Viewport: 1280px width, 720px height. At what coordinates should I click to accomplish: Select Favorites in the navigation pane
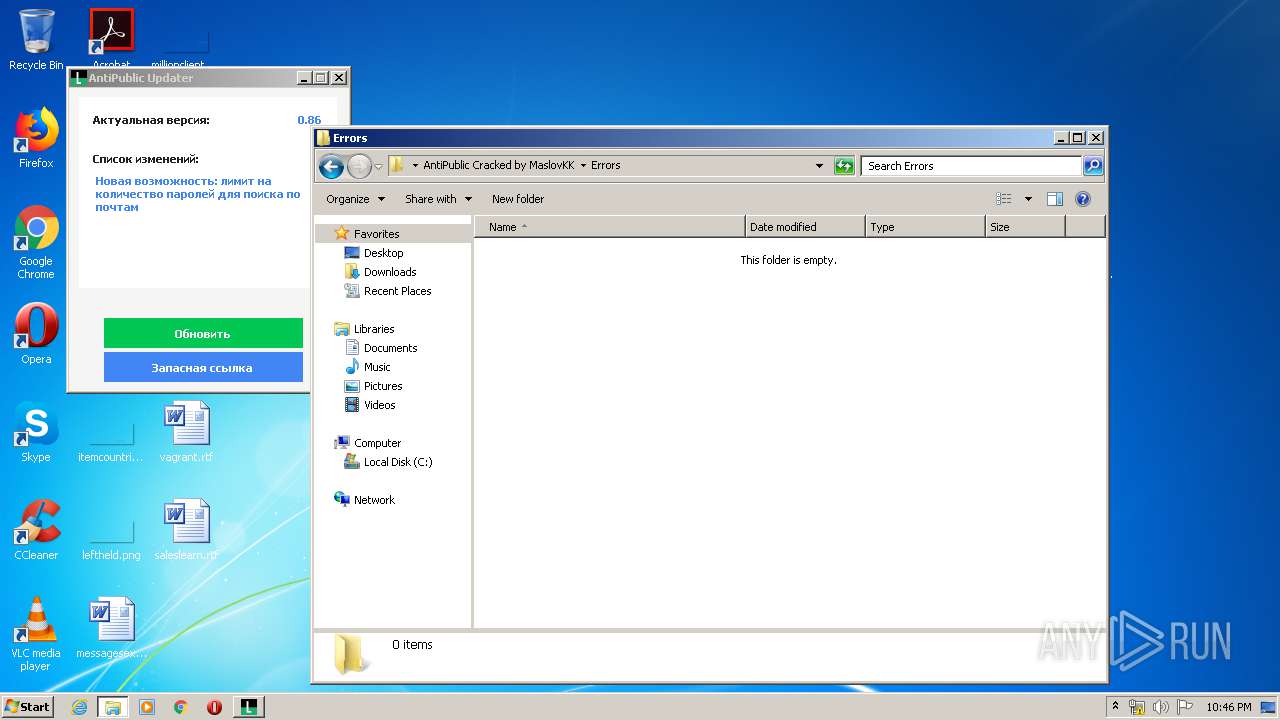point(376,234)
